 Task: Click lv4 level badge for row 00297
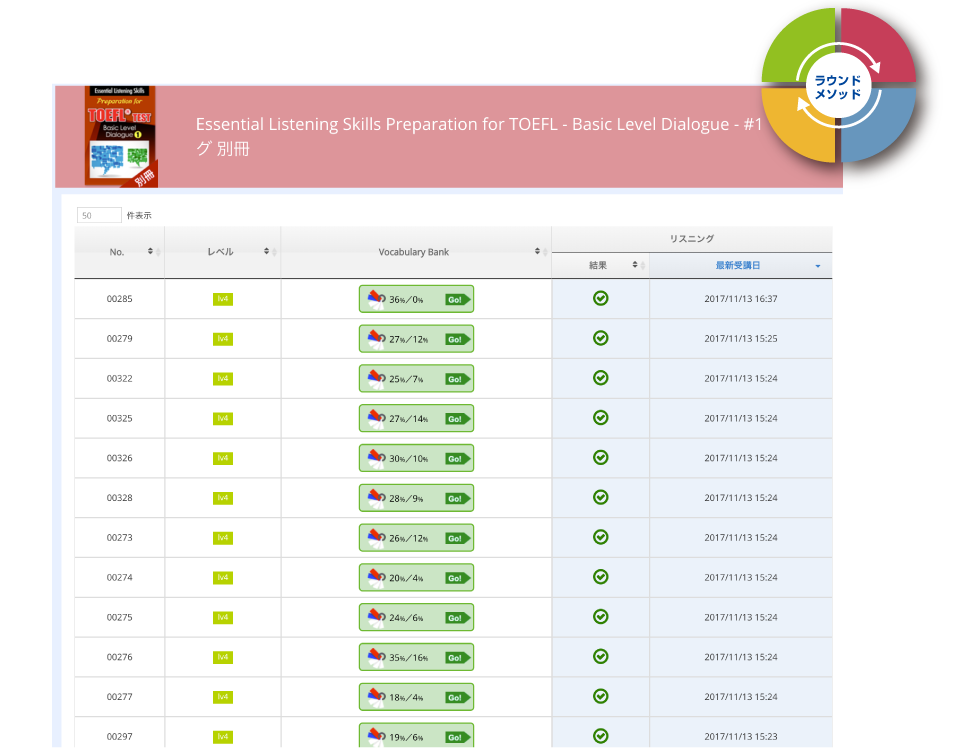(223, 737)
